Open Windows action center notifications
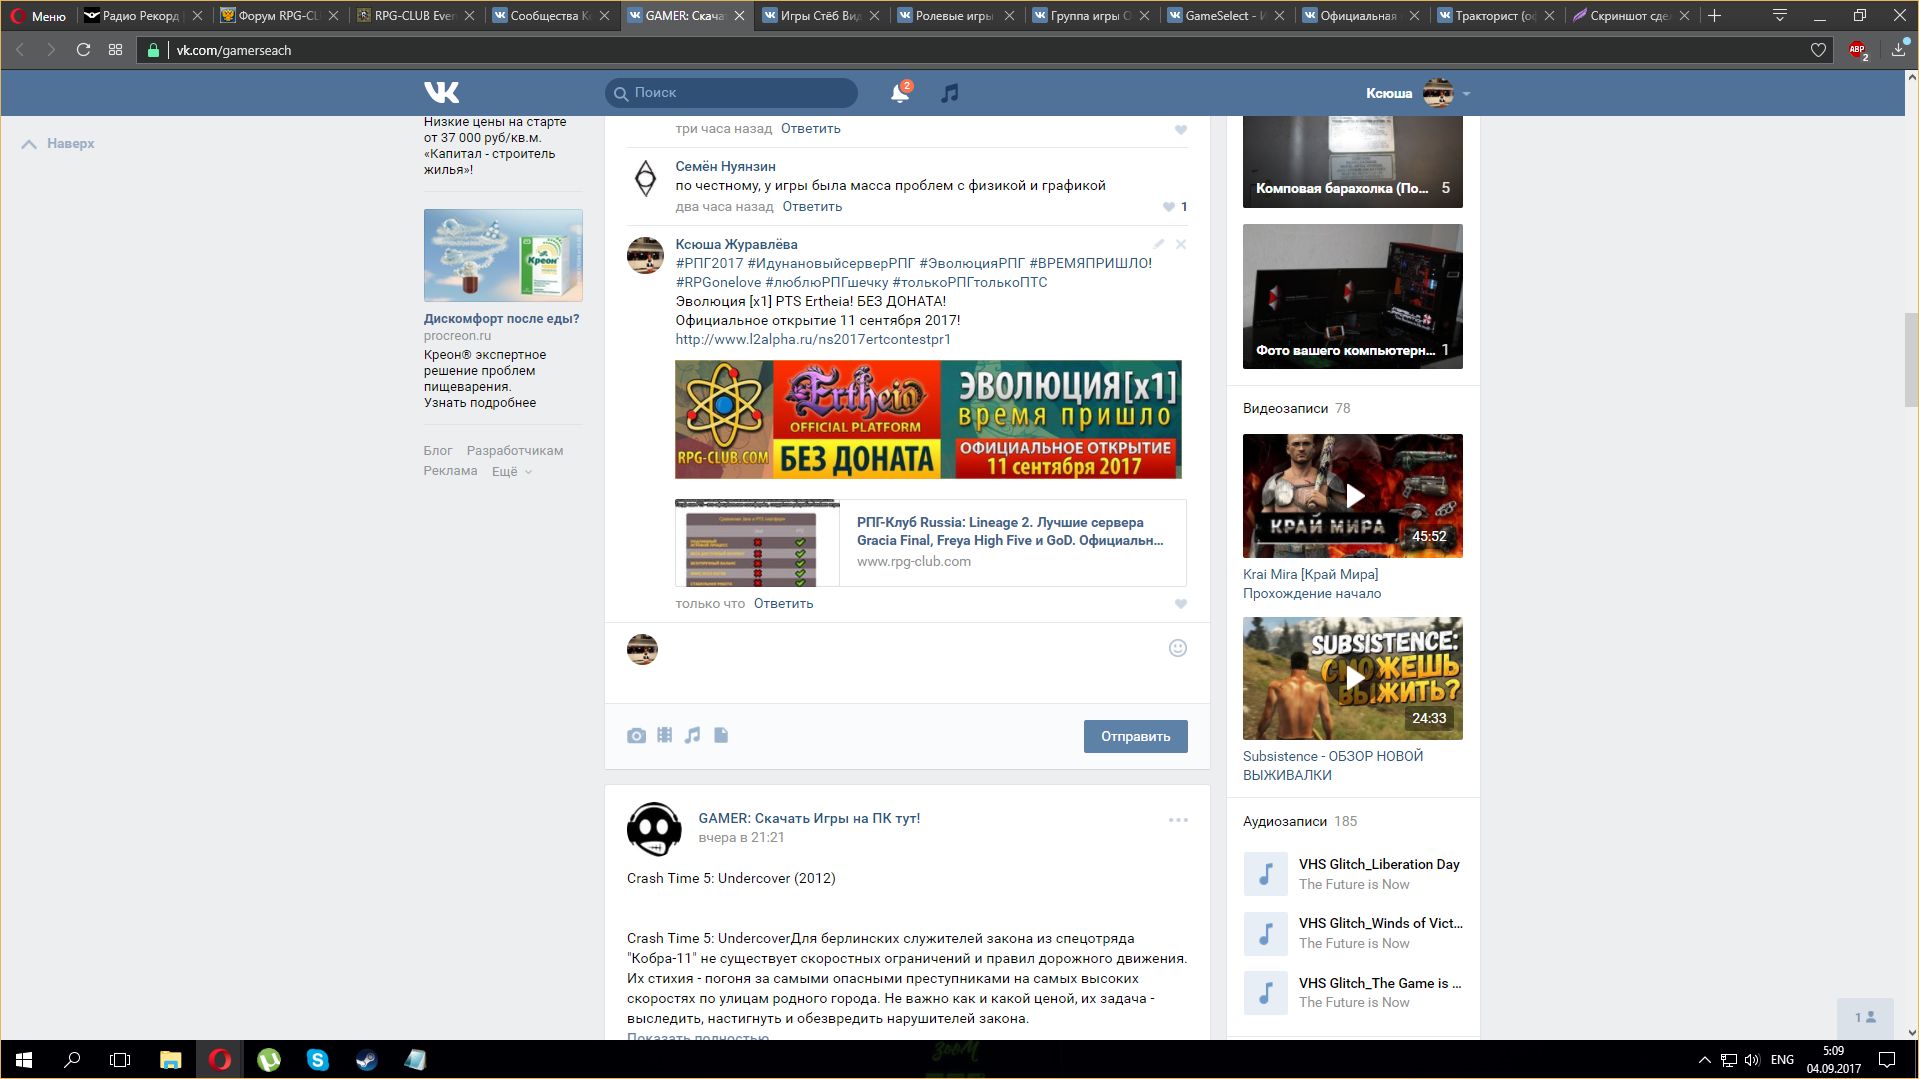The width and height of the screenshot is (1919, 1079). point(1887,1060)
